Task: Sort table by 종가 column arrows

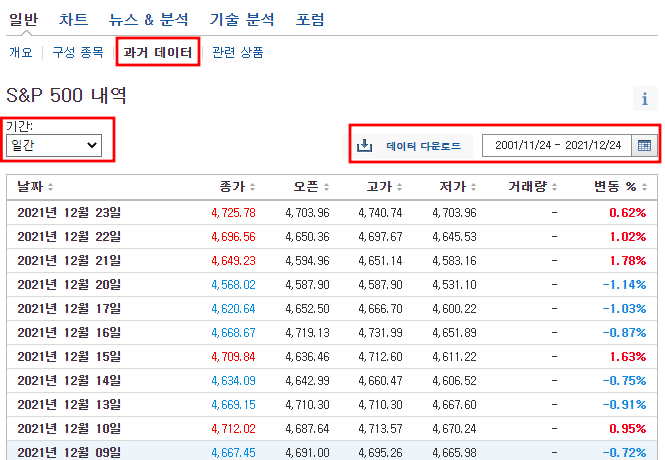Action: 252,187
